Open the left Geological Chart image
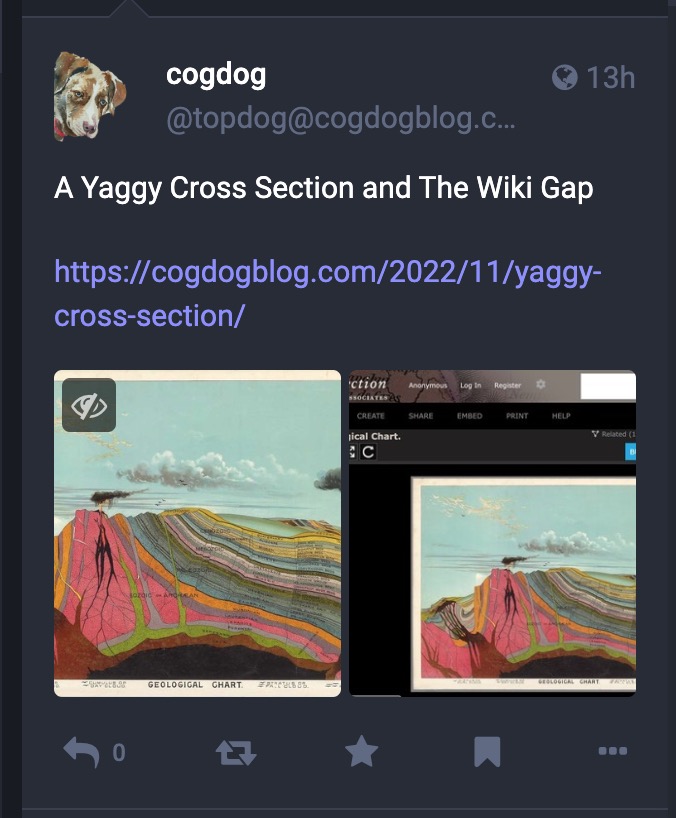Screen dimensions: 676x818 point(198,533)
